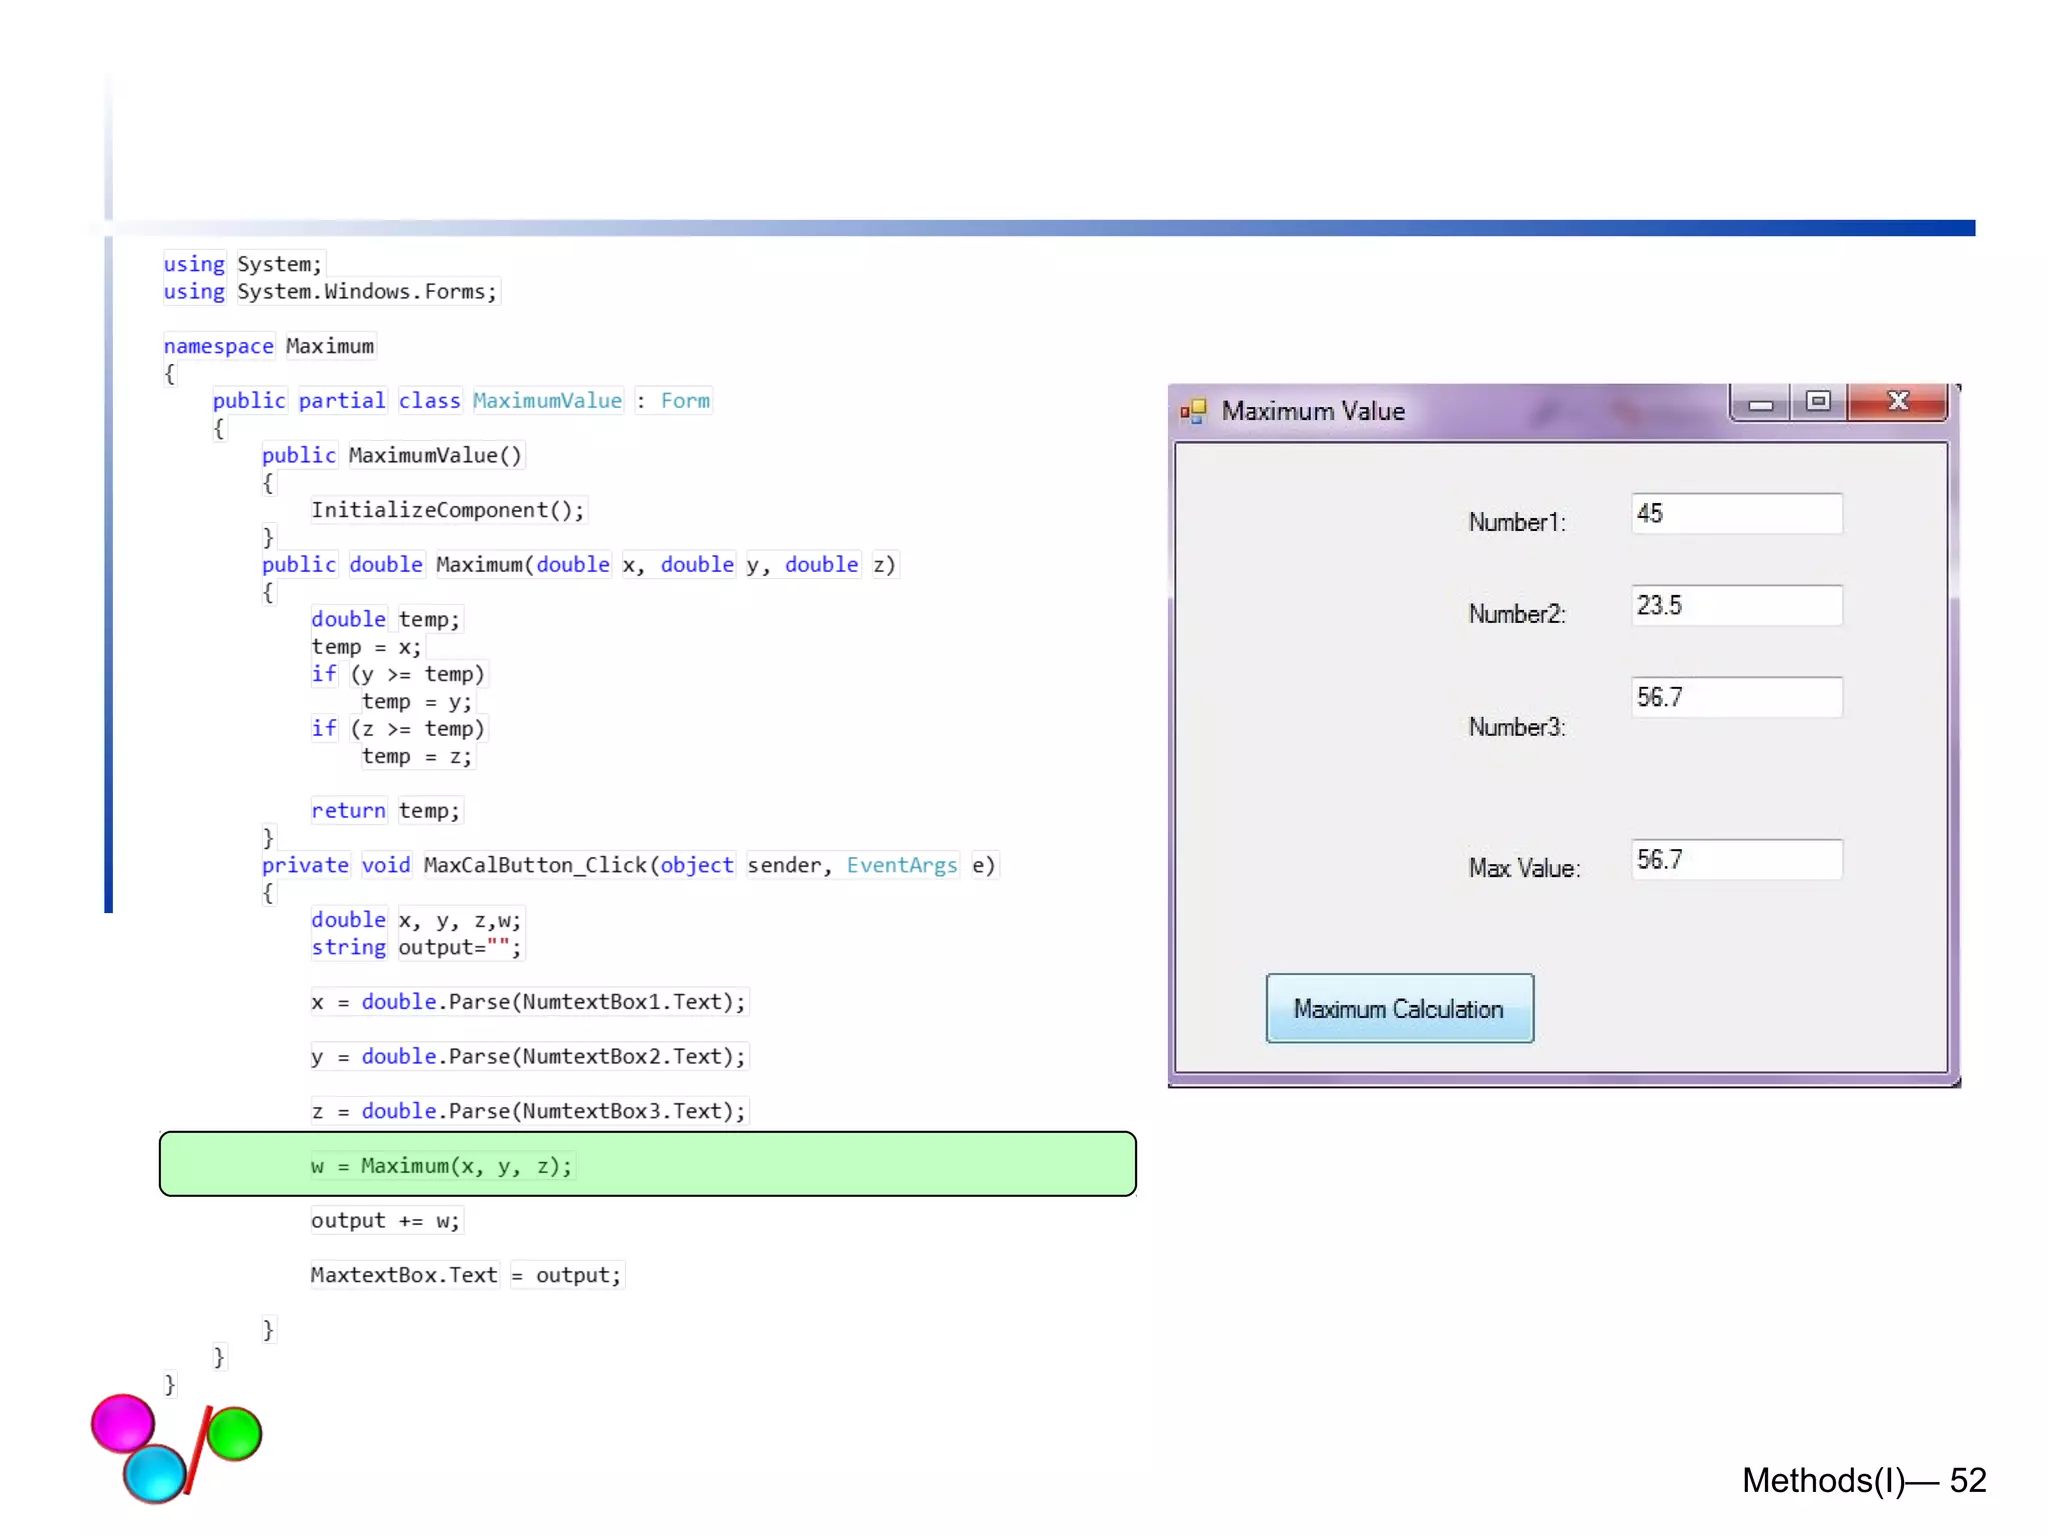The width and height of the screenshot is (2048, 1536).
Task: Minimize the Maximum Value window
Action: click(1761, 403)
